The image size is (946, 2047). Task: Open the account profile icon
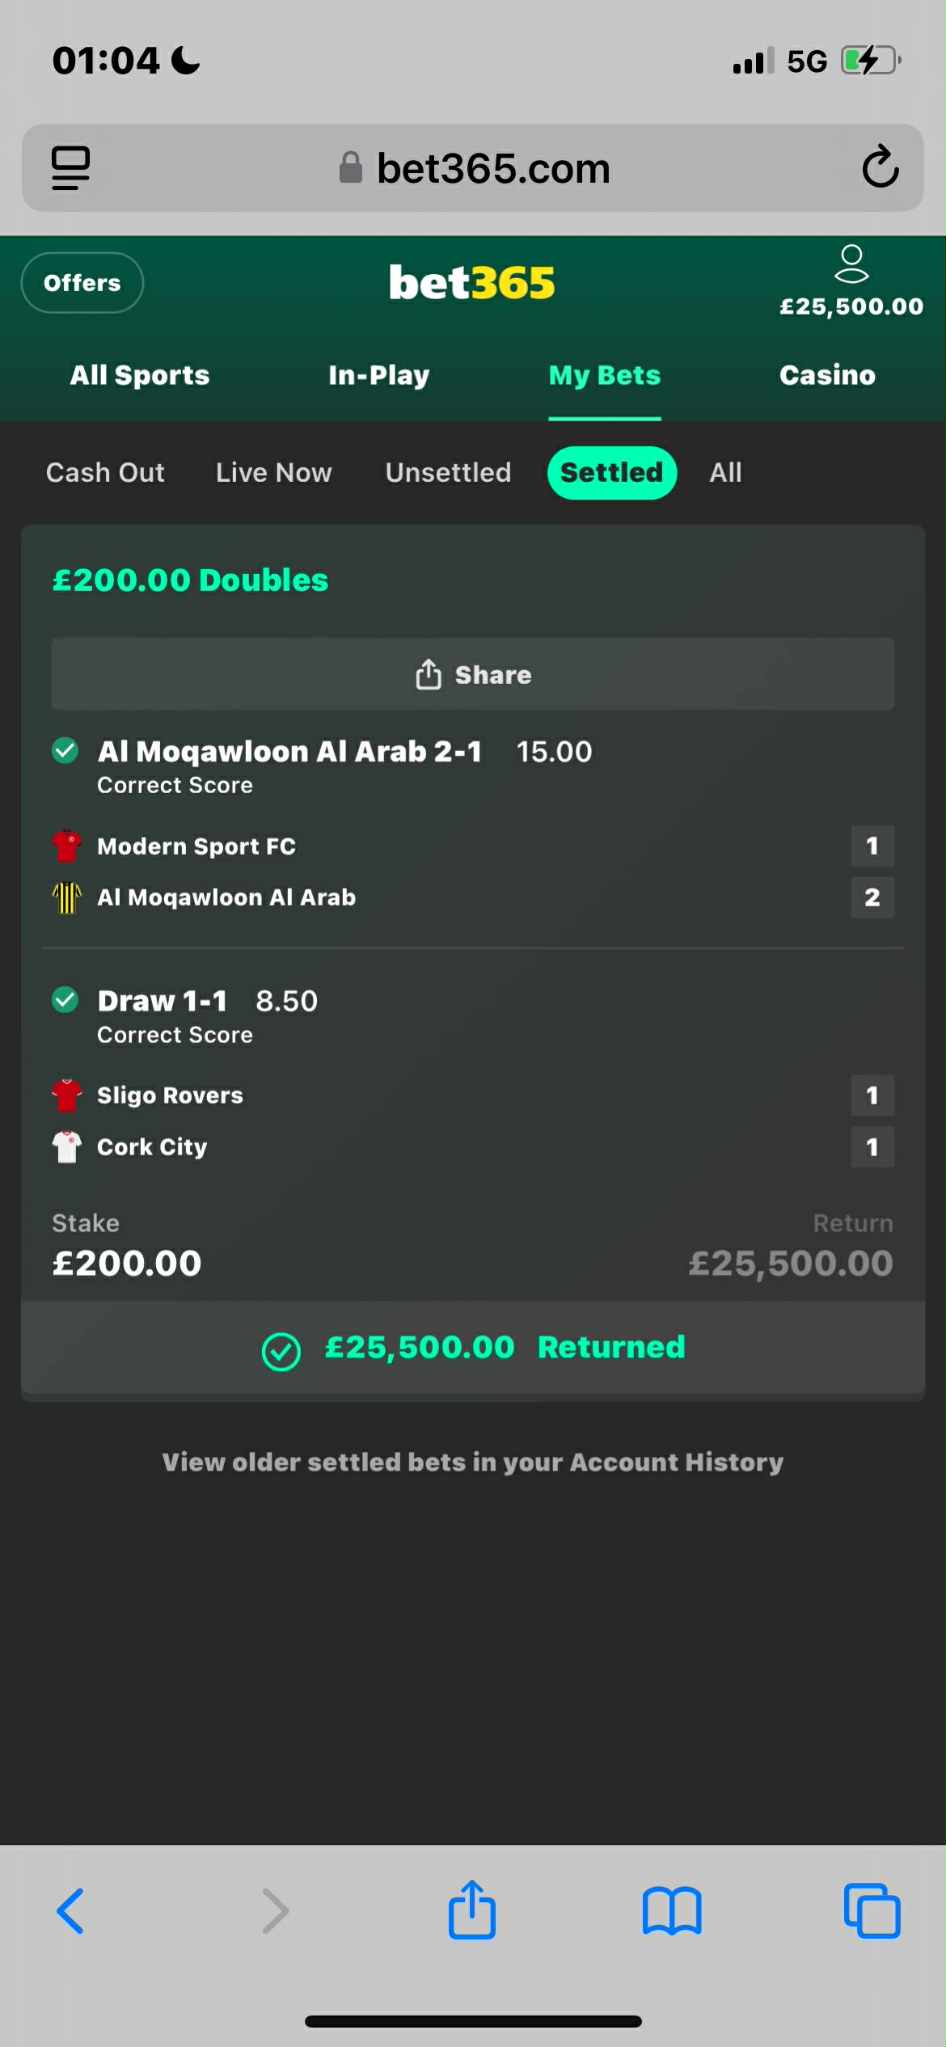pyautogui.click(x=851, y=265)
